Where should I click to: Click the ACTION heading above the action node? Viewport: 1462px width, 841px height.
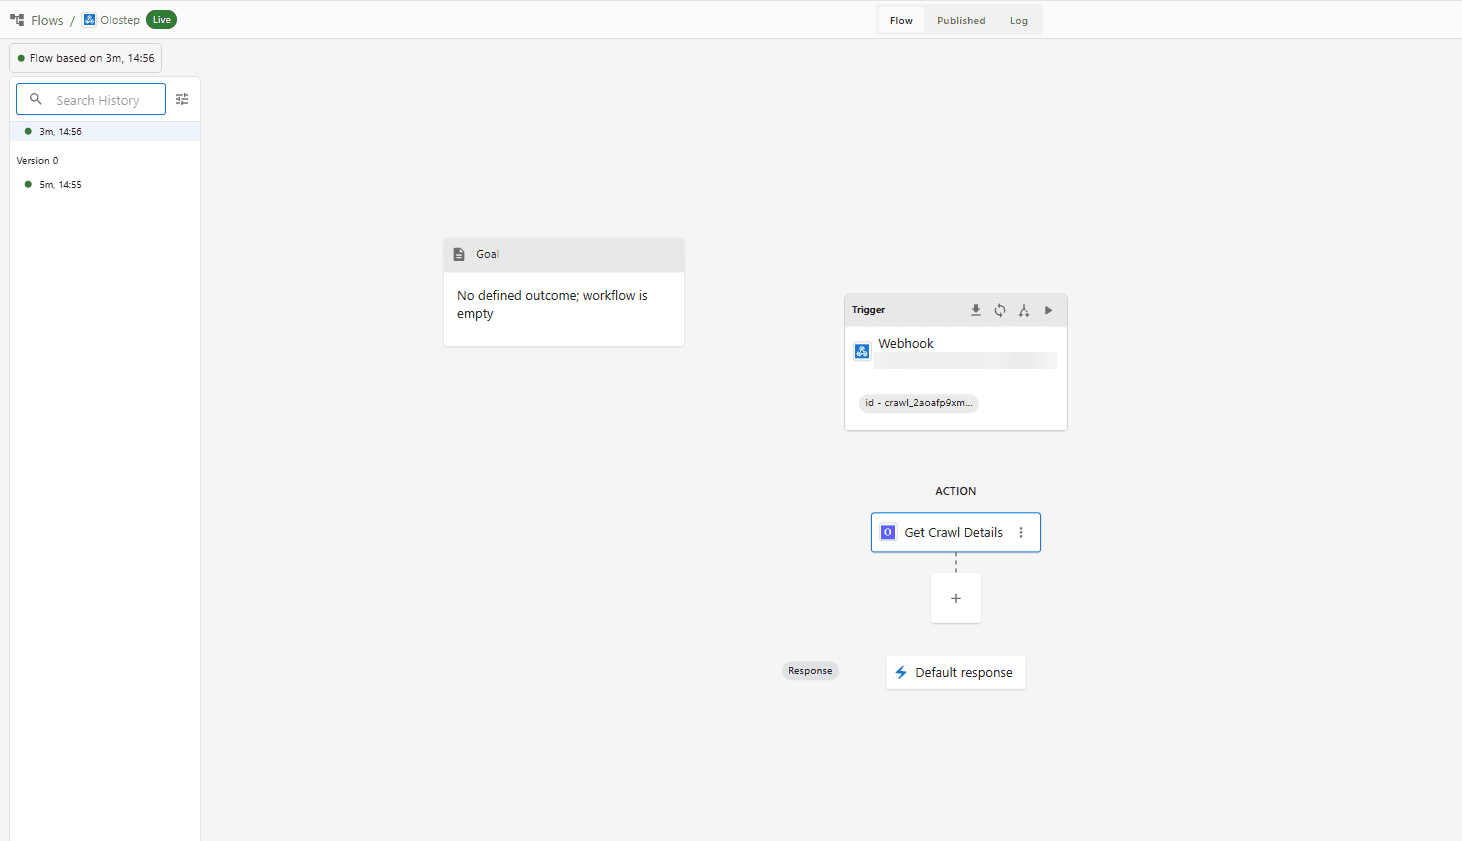click(956, 491)
